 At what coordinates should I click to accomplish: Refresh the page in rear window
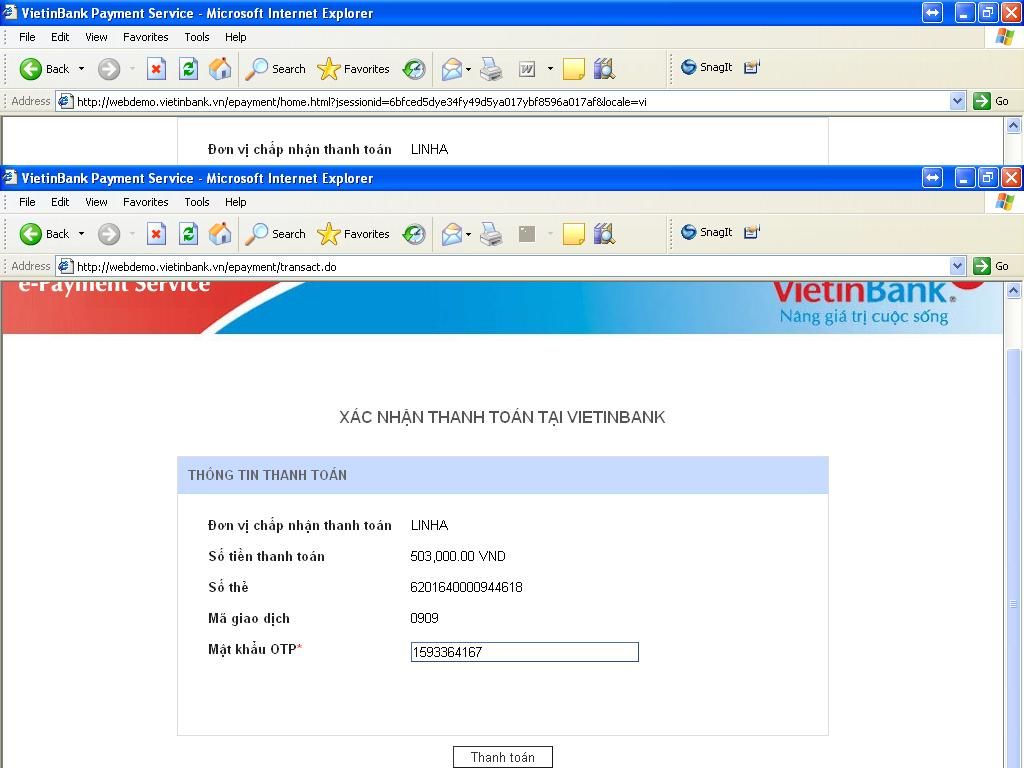pos(189,69)
